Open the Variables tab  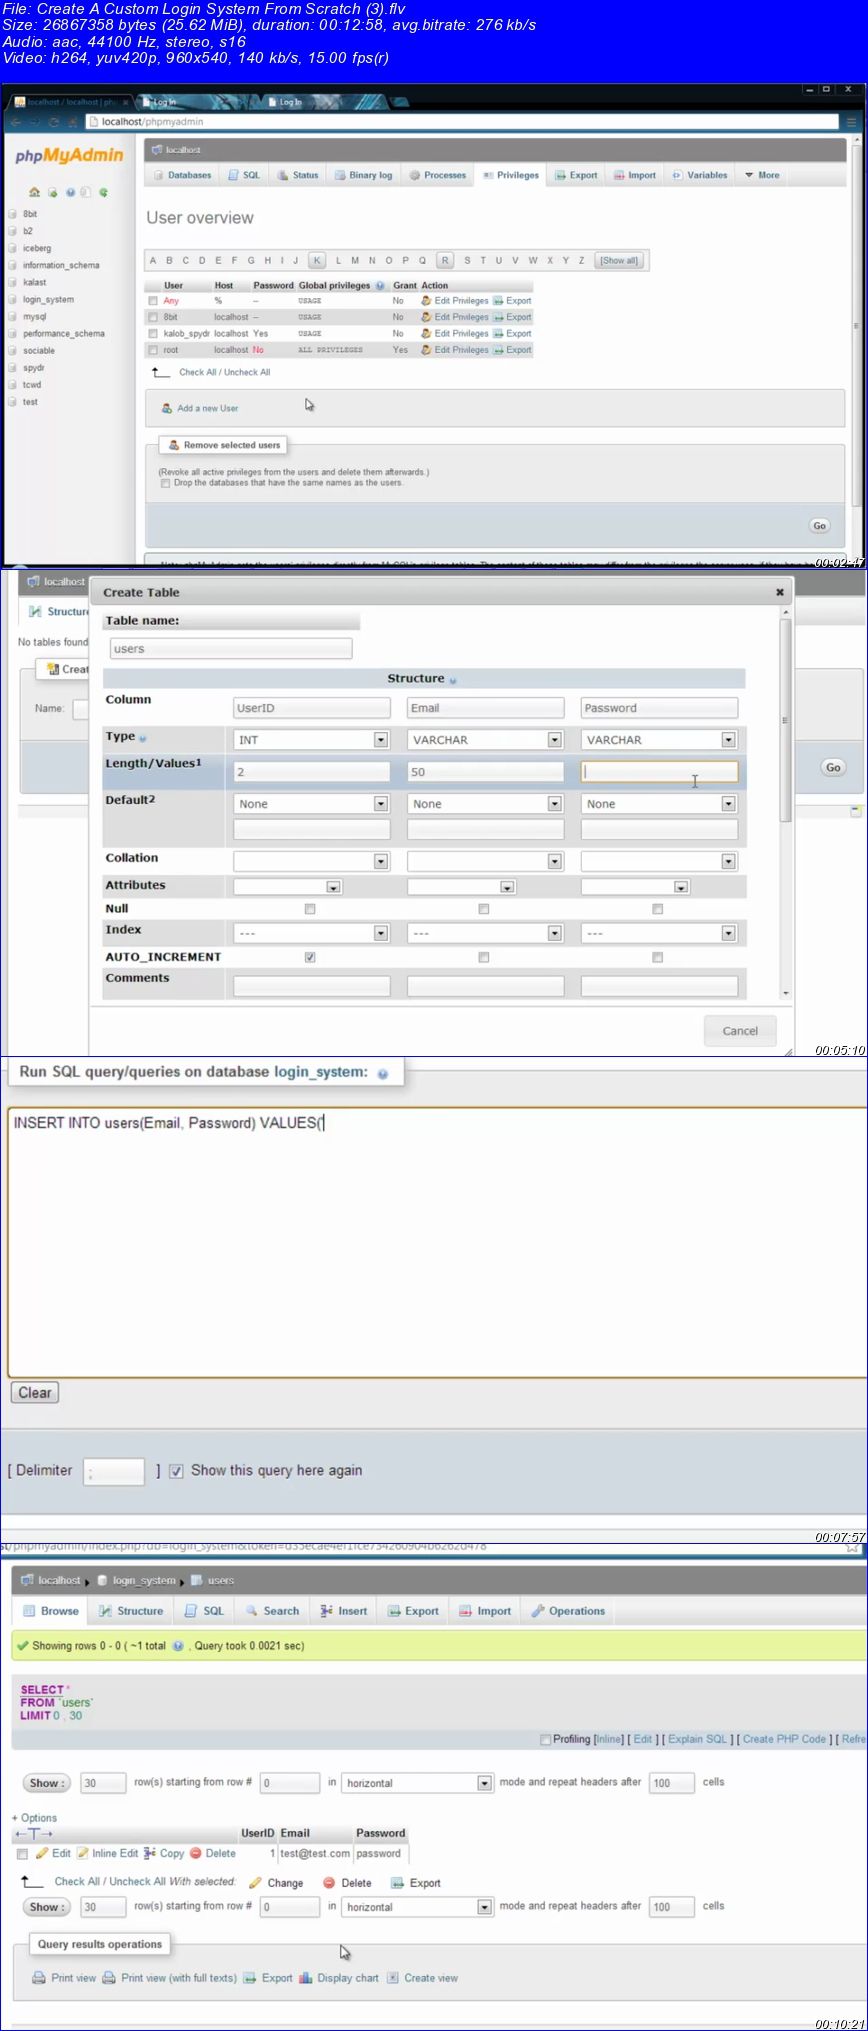point(700,175)
